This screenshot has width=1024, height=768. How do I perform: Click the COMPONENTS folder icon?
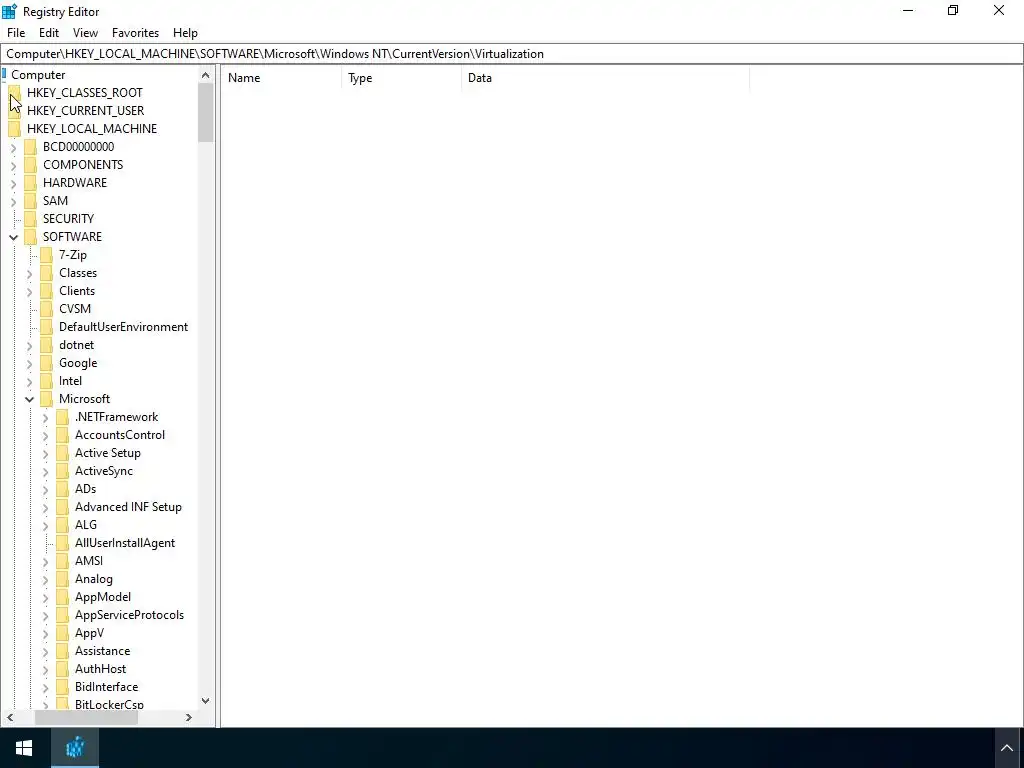point(30,165)
